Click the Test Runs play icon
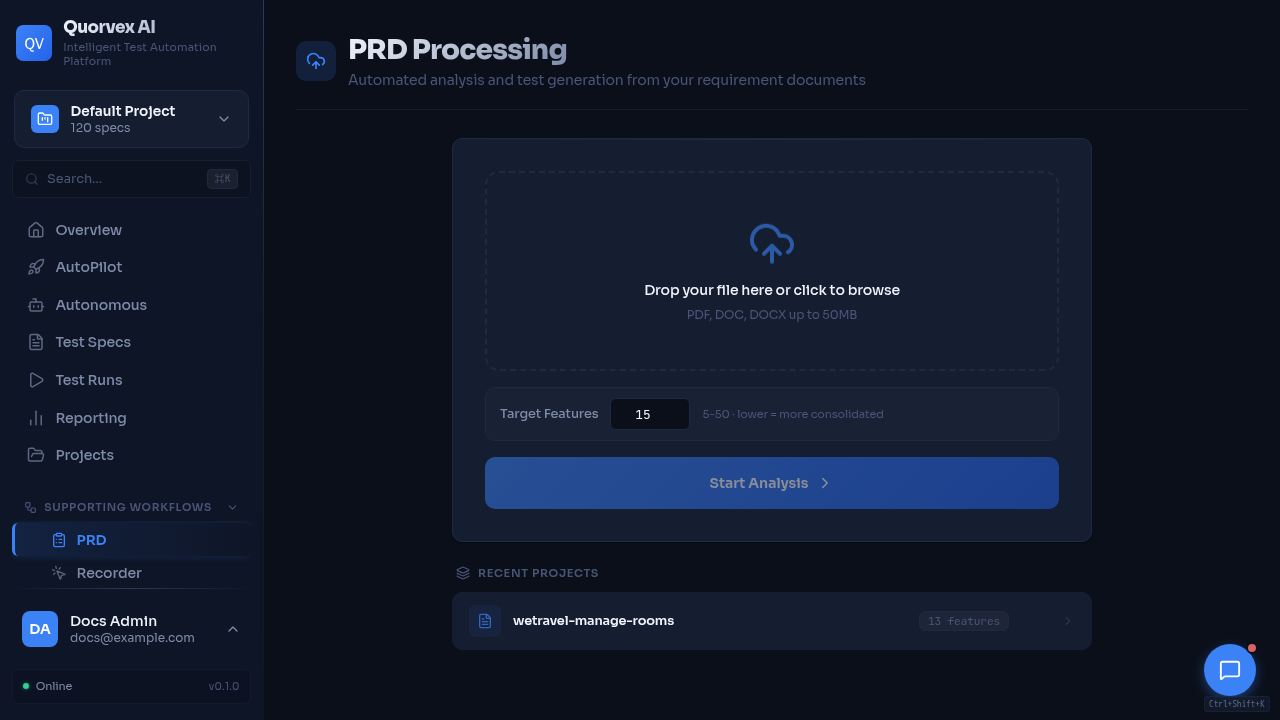The image size is (1280, 720). click(x=36, y=380)
